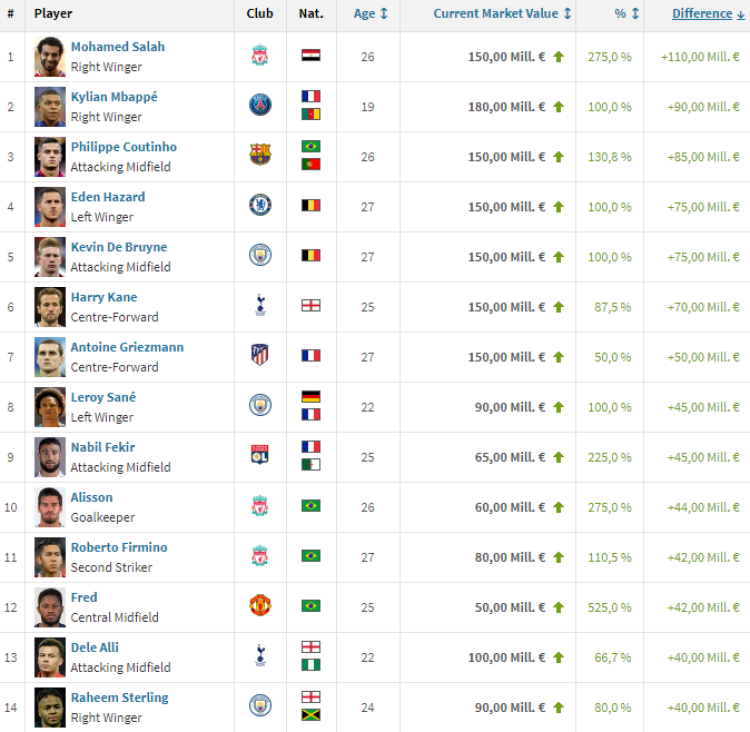Click Alisson's portrait thumbnail
This screenshot has width=750, height=732.
point(50,507)
